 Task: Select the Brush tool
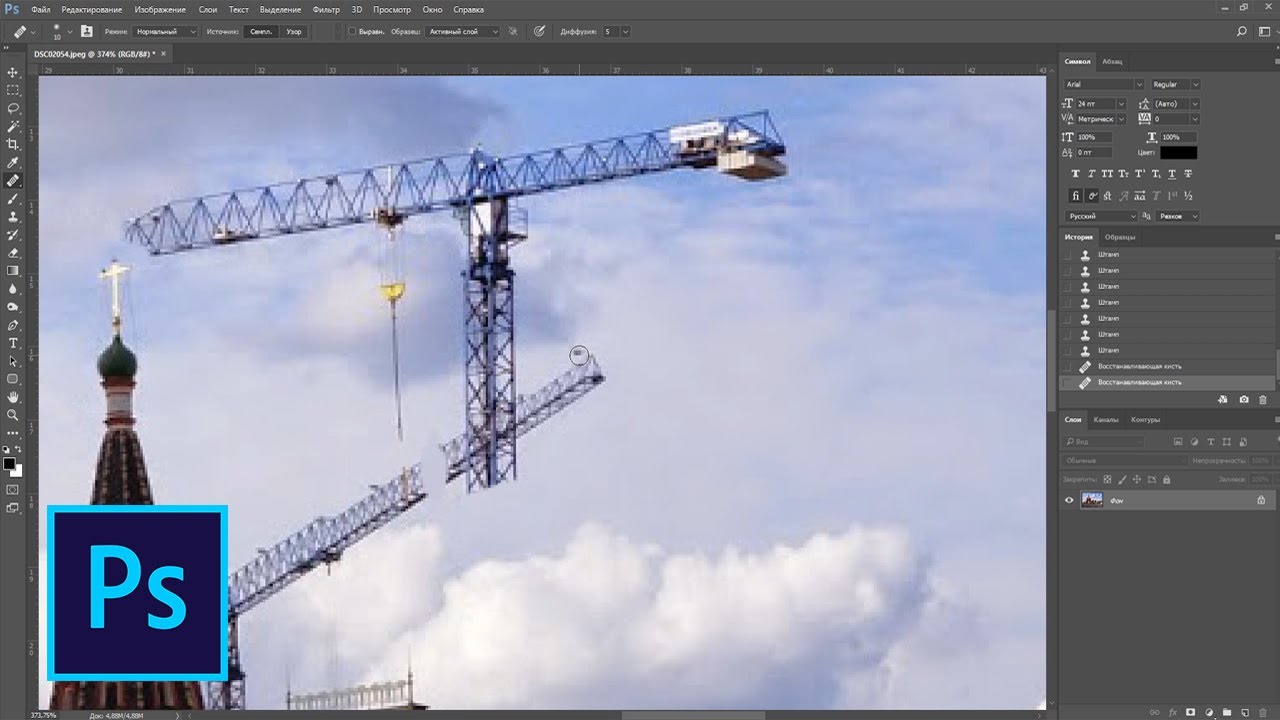point(13,199)
